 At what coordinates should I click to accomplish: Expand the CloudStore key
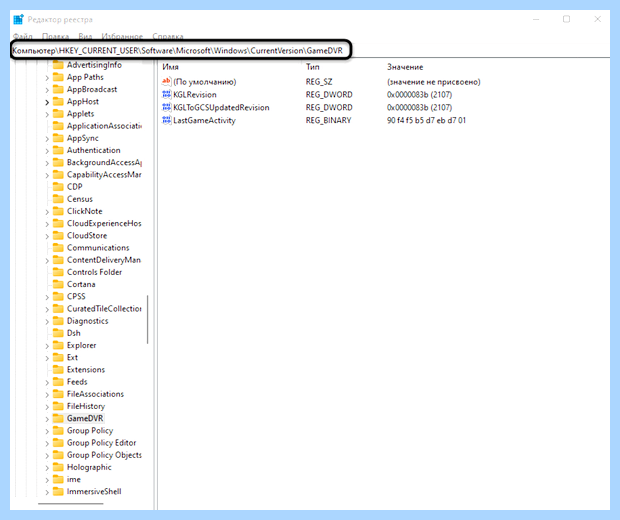pos(47,236)
